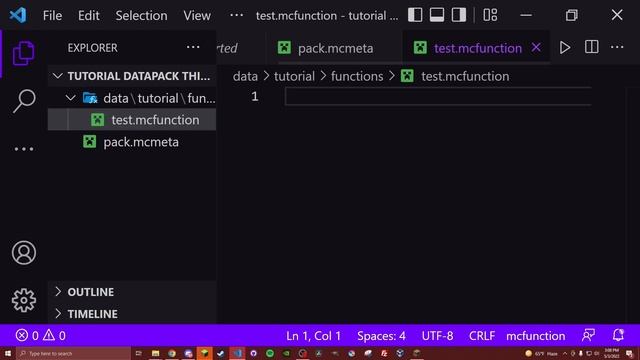Select encoding UTF-8 in status bar
The width and height of the screenshot is (640, 360).
click(437, 336)
